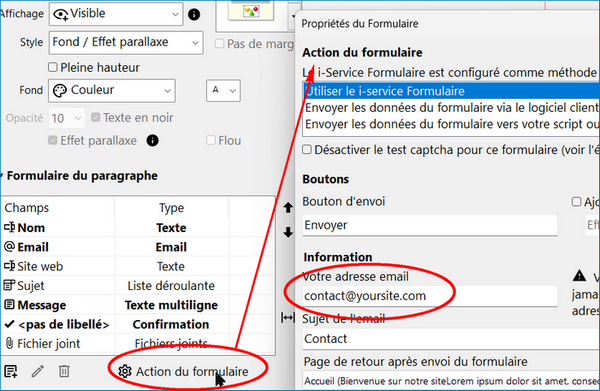The height and width of the screenshot is (391, 600).
Task: Add a new form field icon
Action: [x=11, y=371]
